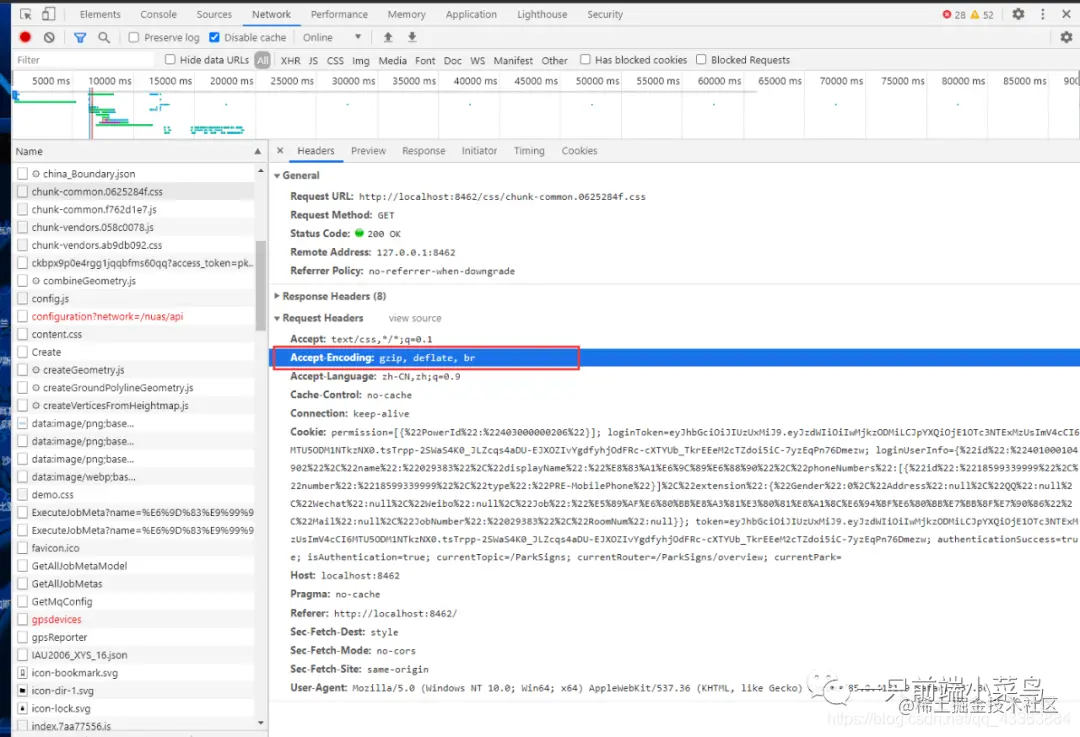
Task: Select the gpsdevices failed request
Action: (x=56, y=619)
